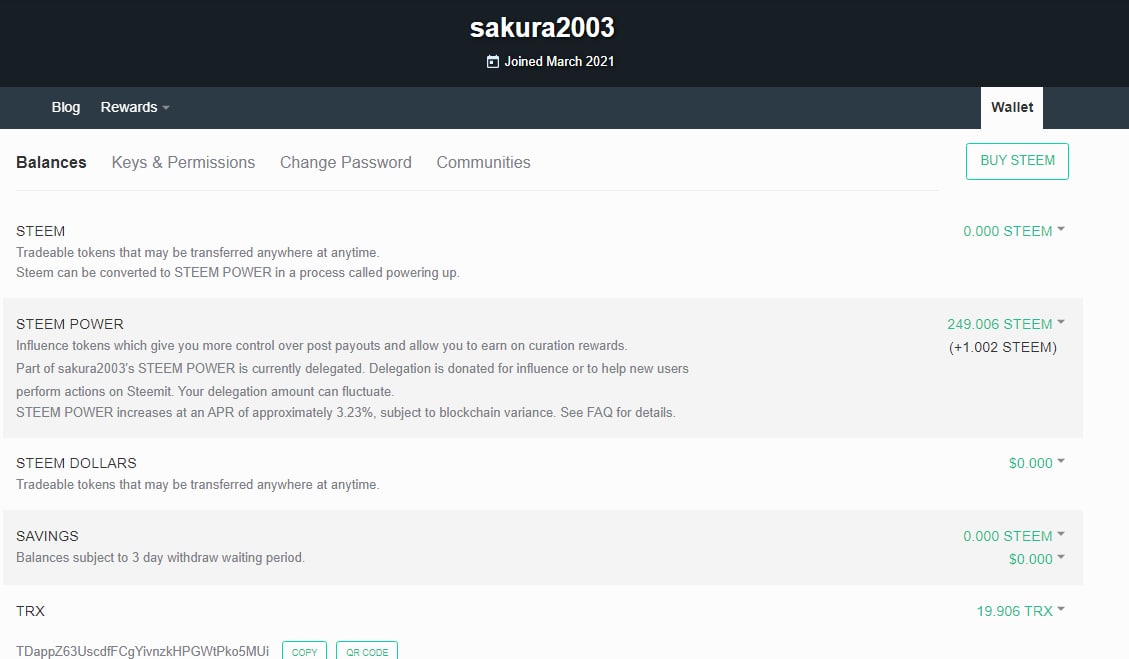
Task: Click the SAVINGS heading
Action: point(48,536)
